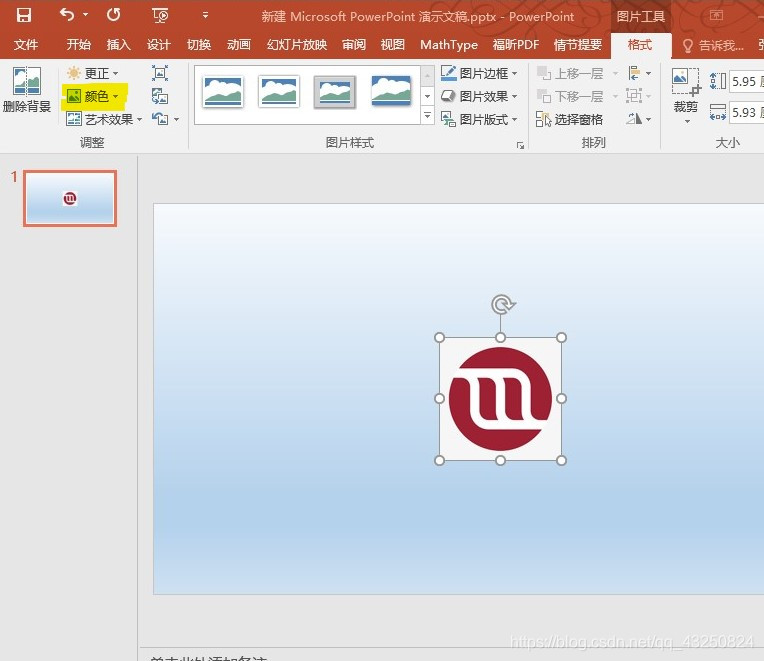Click the red logo picture on slide
The height and width of the screenshot is (661, 764).
coord(500,399)
